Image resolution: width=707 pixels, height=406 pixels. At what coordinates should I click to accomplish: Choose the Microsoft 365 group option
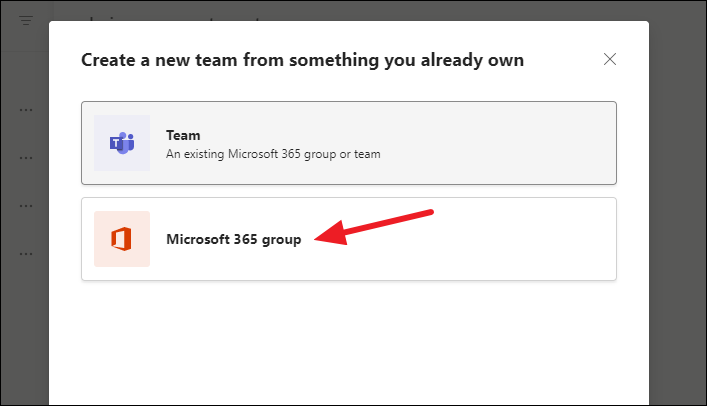349,239
